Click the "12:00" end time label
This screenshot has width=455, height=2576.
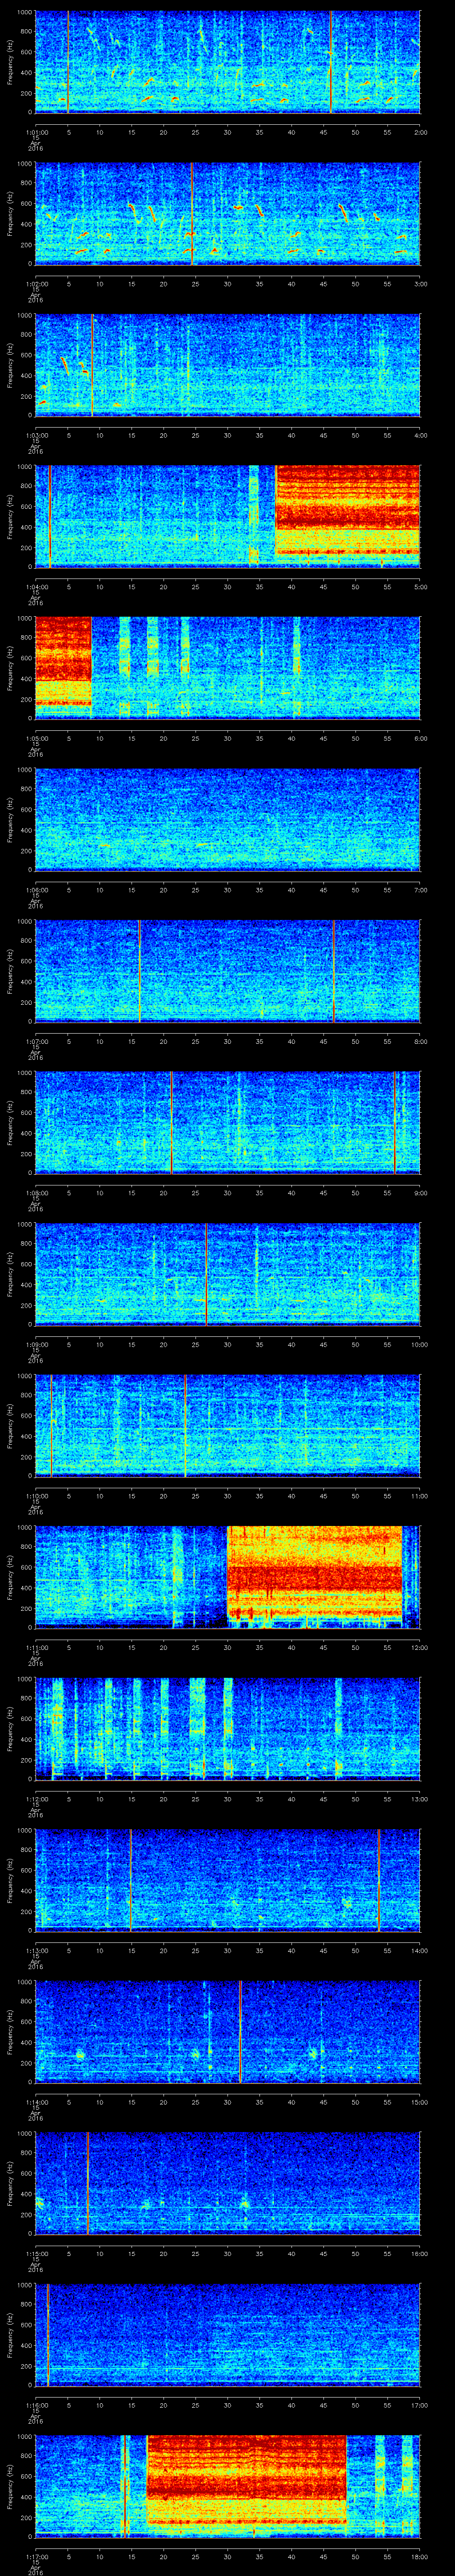pyautogui.click(x=419, y=1647)
